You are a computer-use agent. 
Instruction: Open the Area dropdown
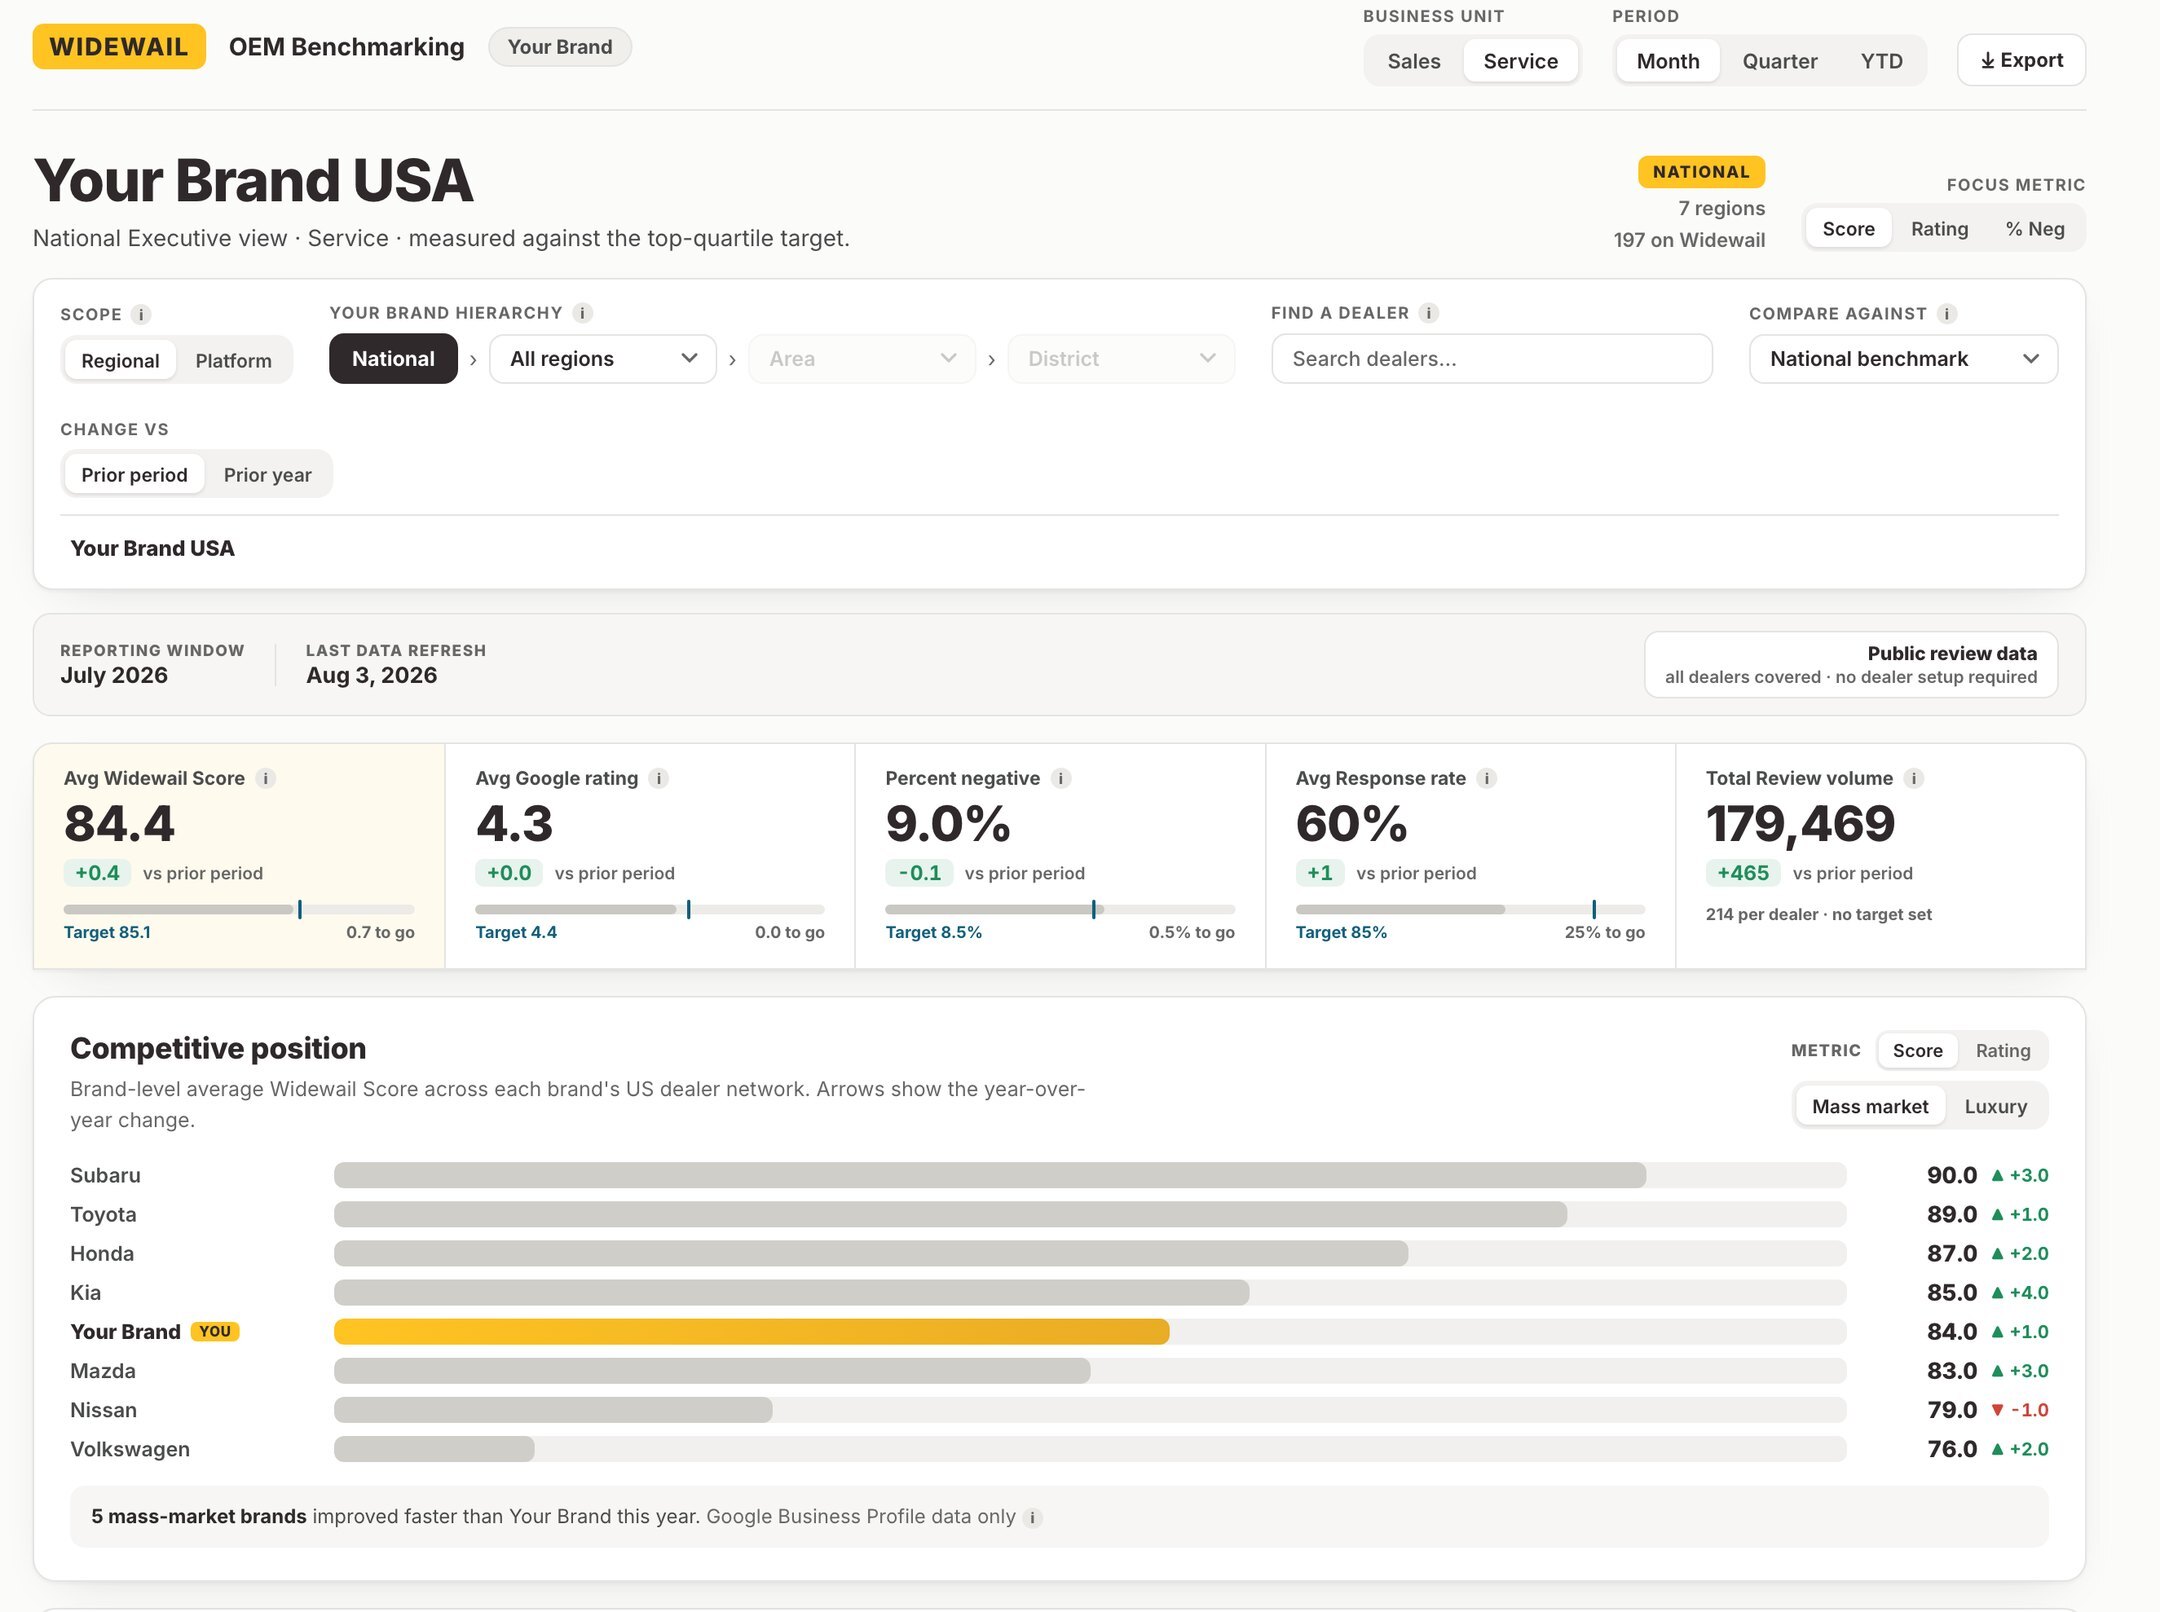coord(861,359)
